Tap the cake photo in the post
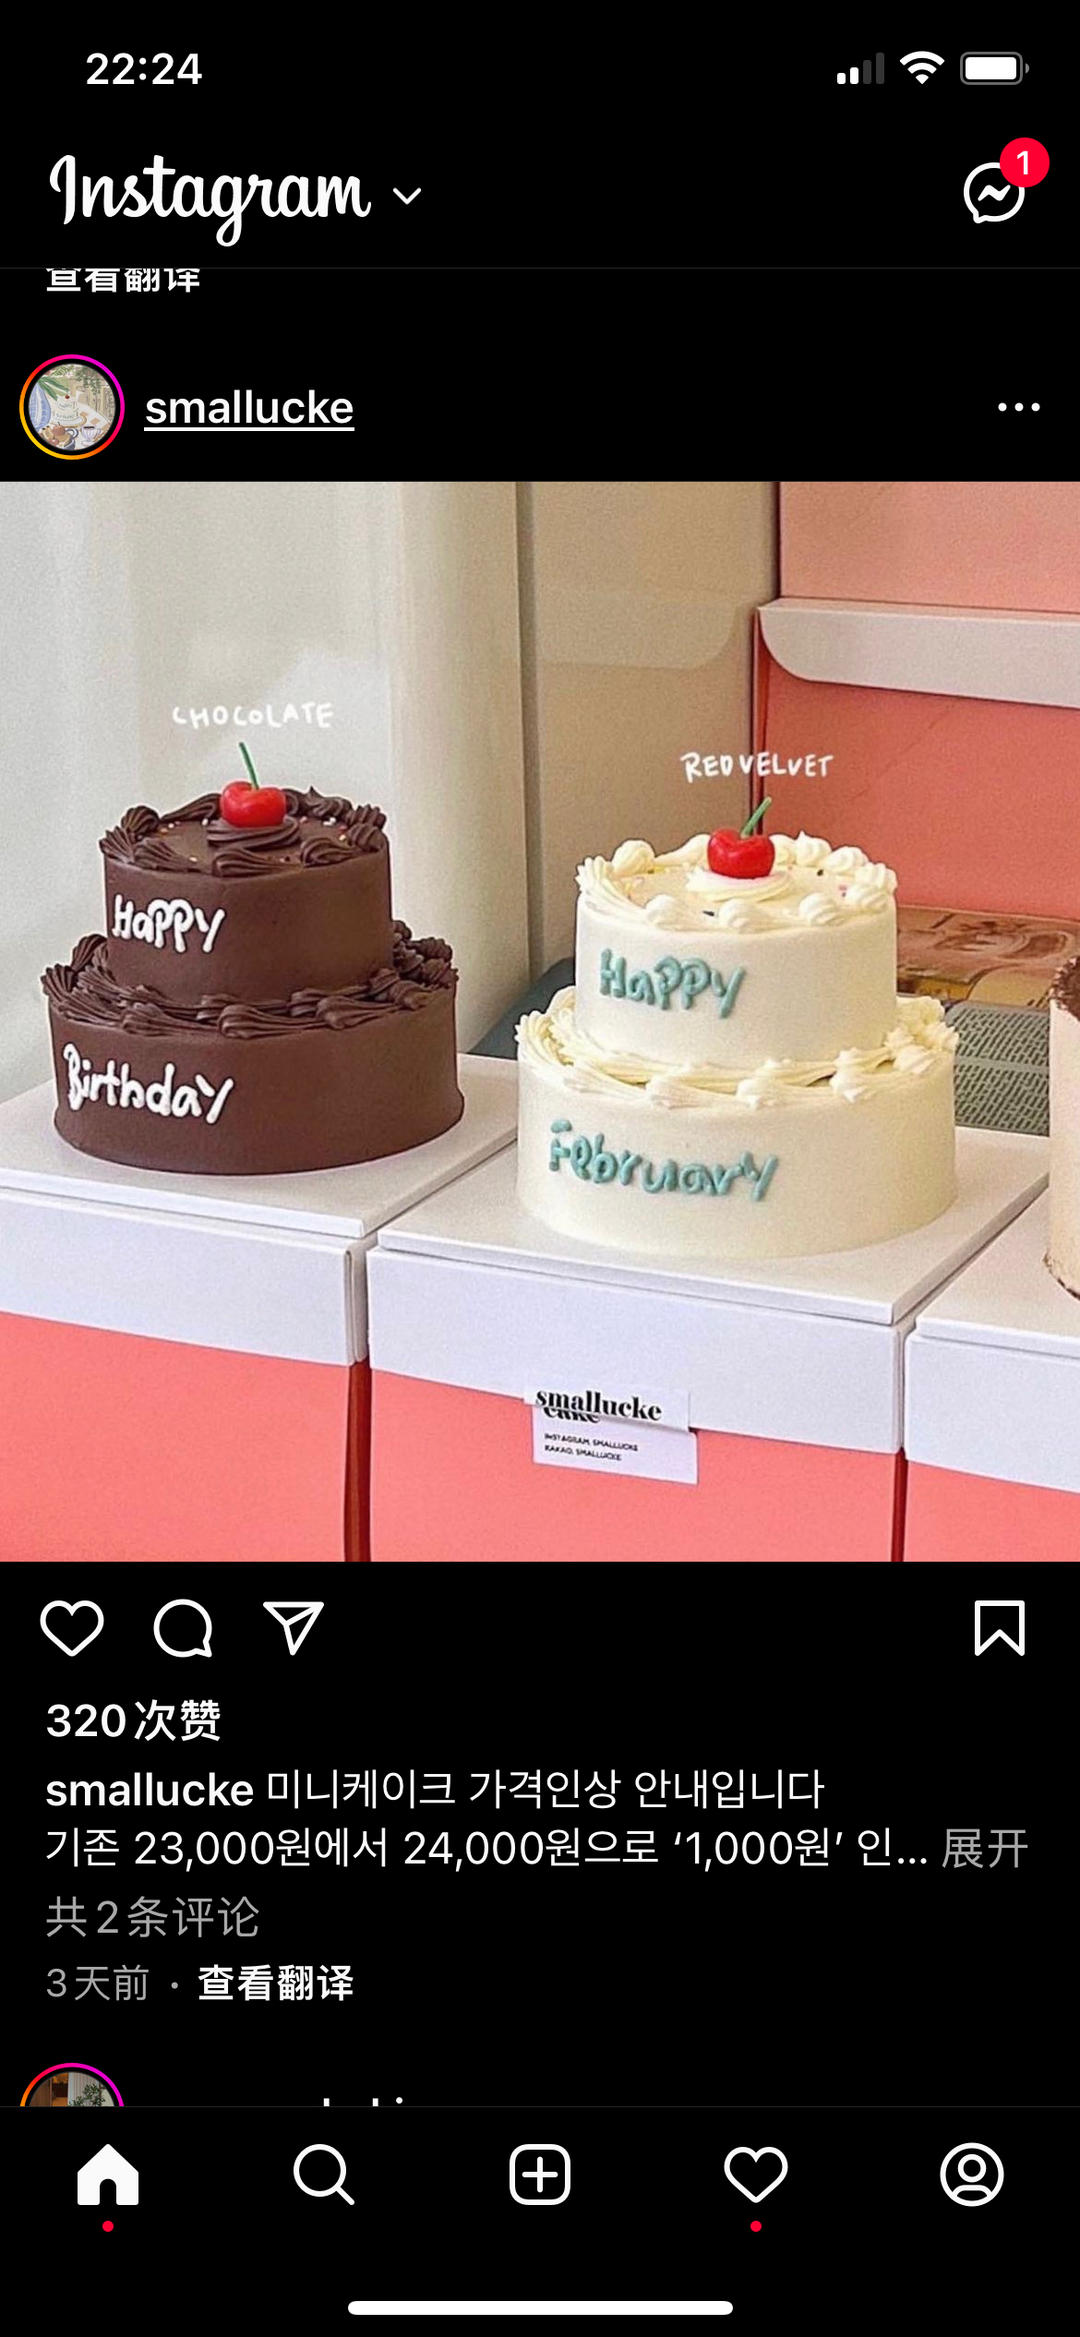The height and width of the screenshot is (2337, 1080). tap(540, 1022)
